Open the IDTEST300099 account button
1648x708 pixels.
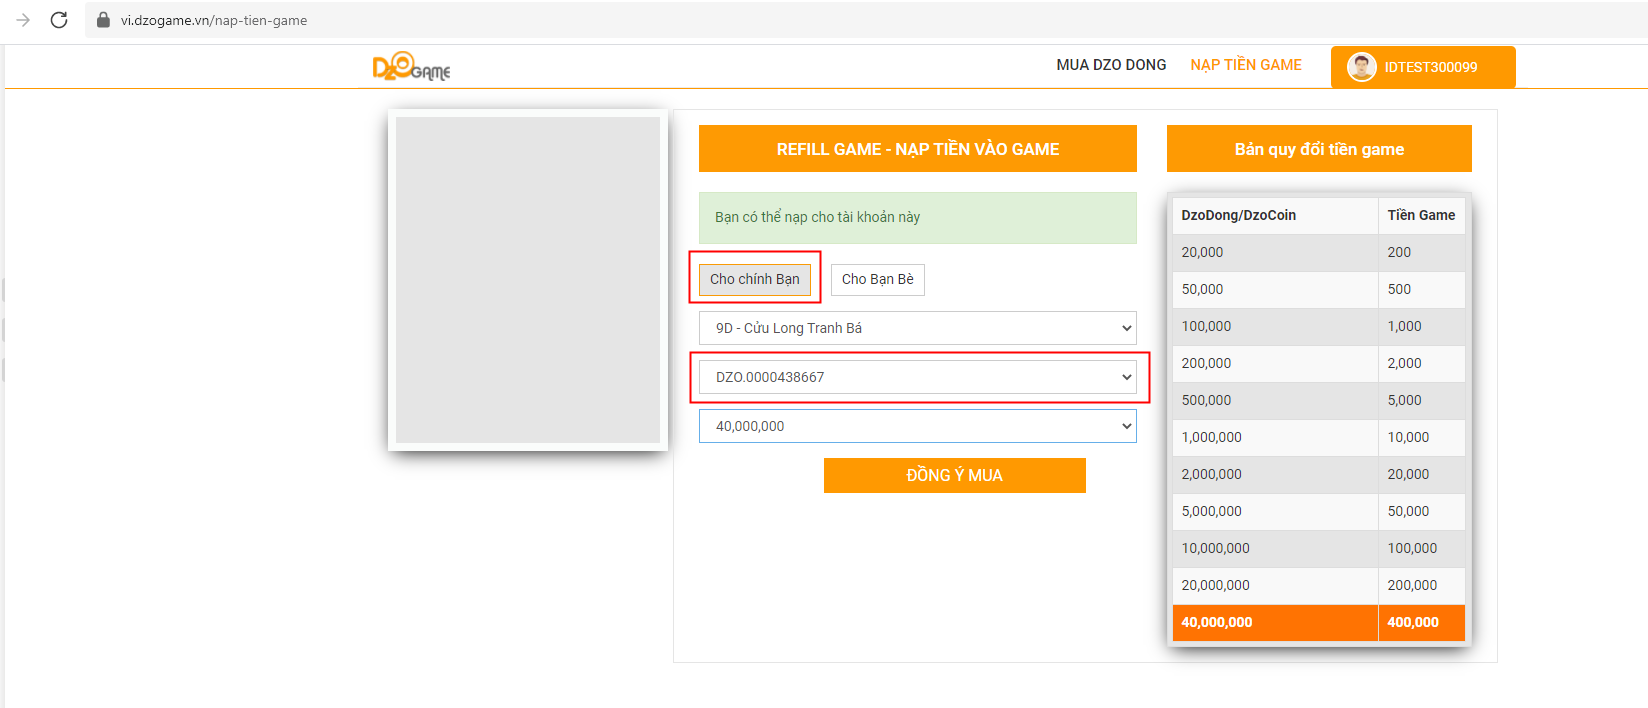(x=1430, y=67)
